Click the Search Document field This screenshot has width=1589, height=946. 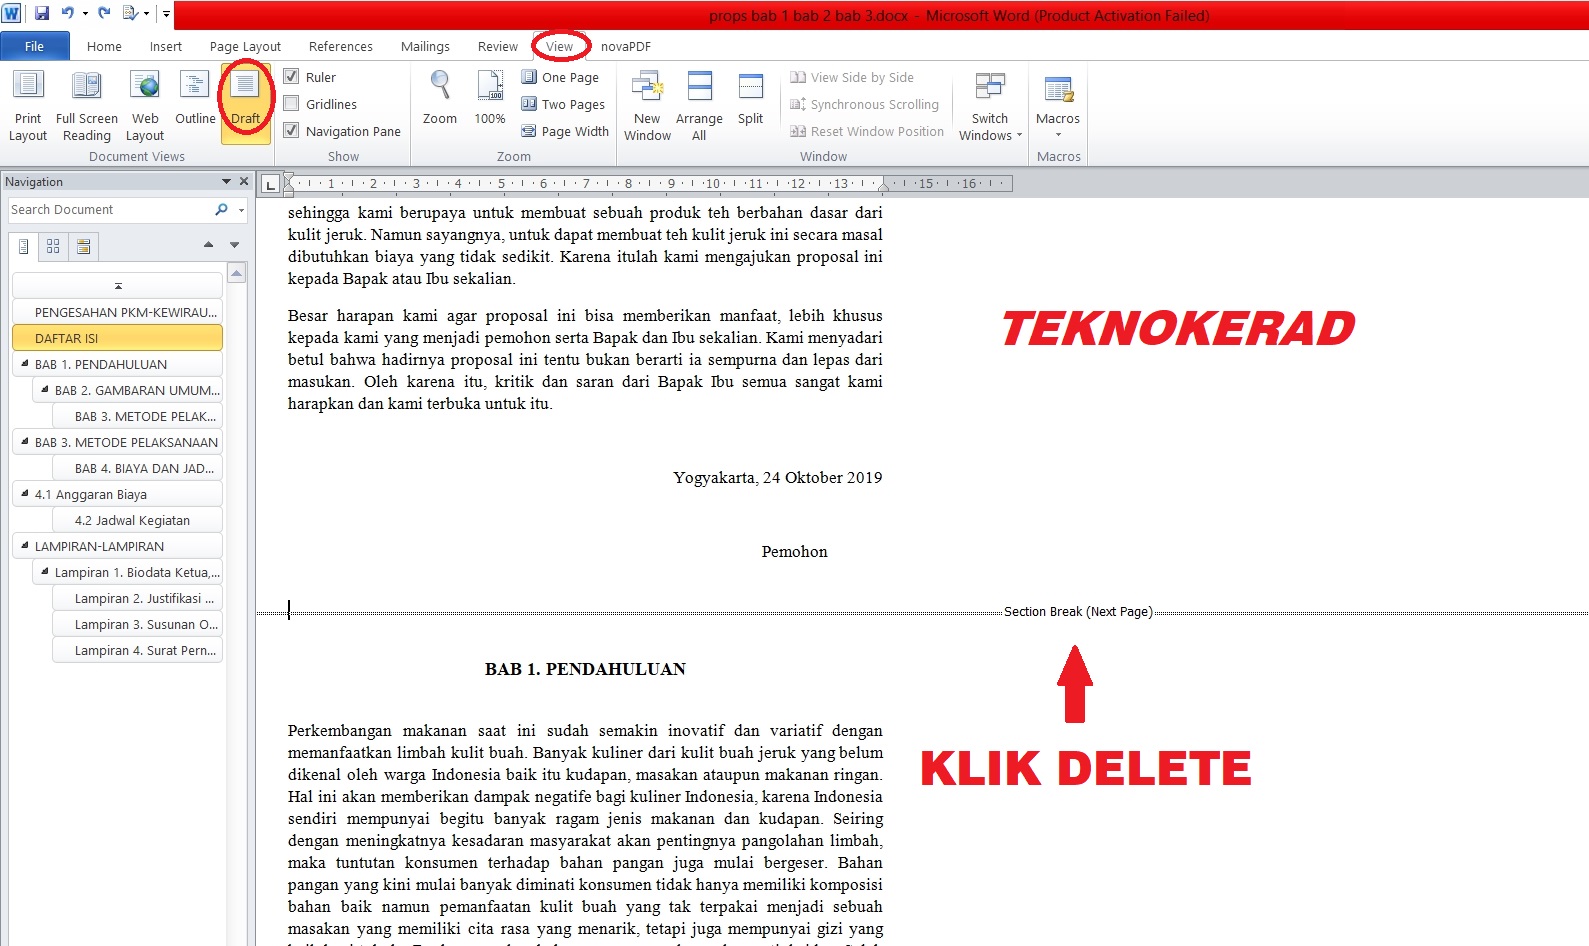pos(110,209)
